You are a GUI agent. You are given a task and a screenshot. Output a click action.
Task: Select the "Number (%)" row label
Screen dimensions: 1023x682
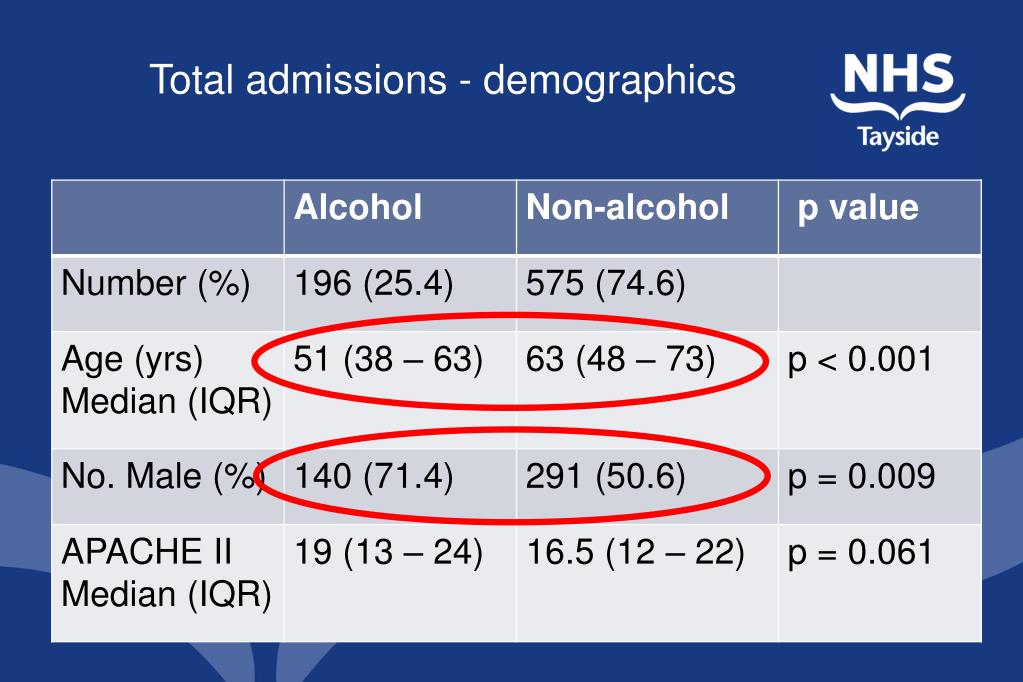[156, 284]
